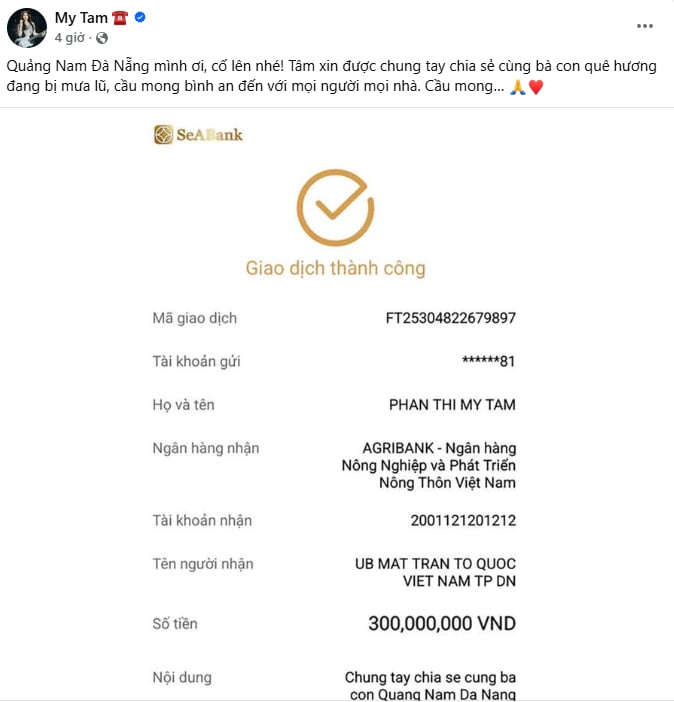674x702 pixels.
Task: Open the My Tam profile name link
Action: 81,17
